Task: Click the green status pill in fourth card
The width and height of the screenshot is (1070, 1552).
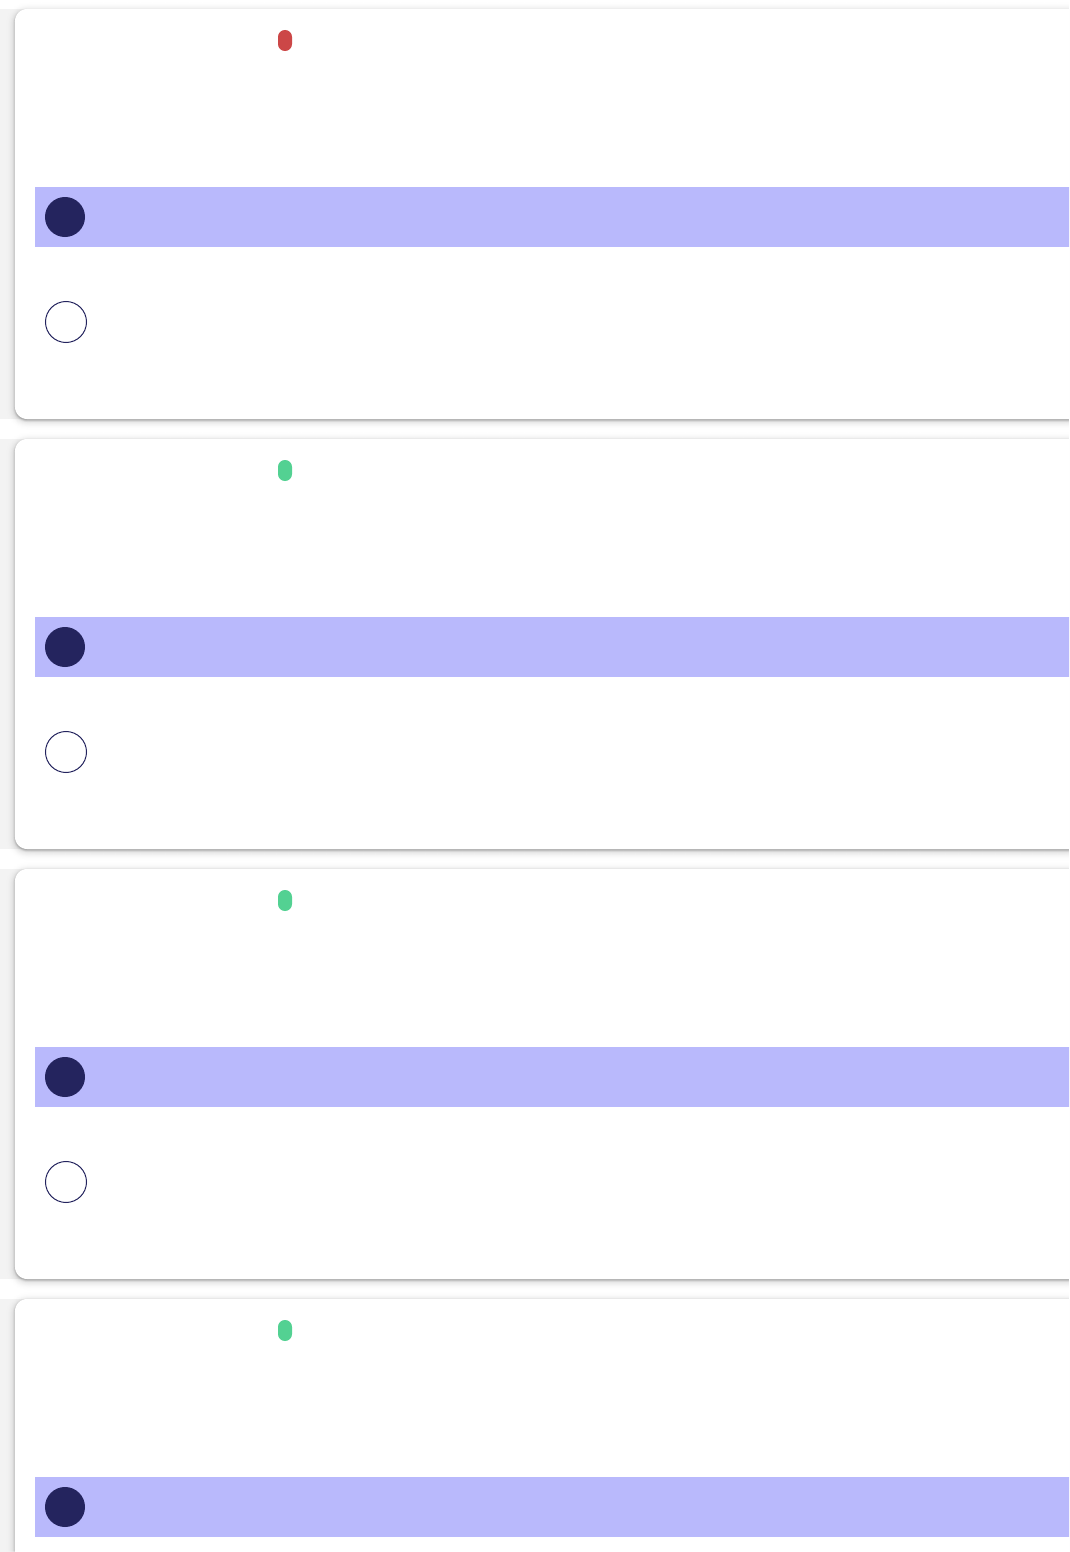Action: pos(285,1331)
